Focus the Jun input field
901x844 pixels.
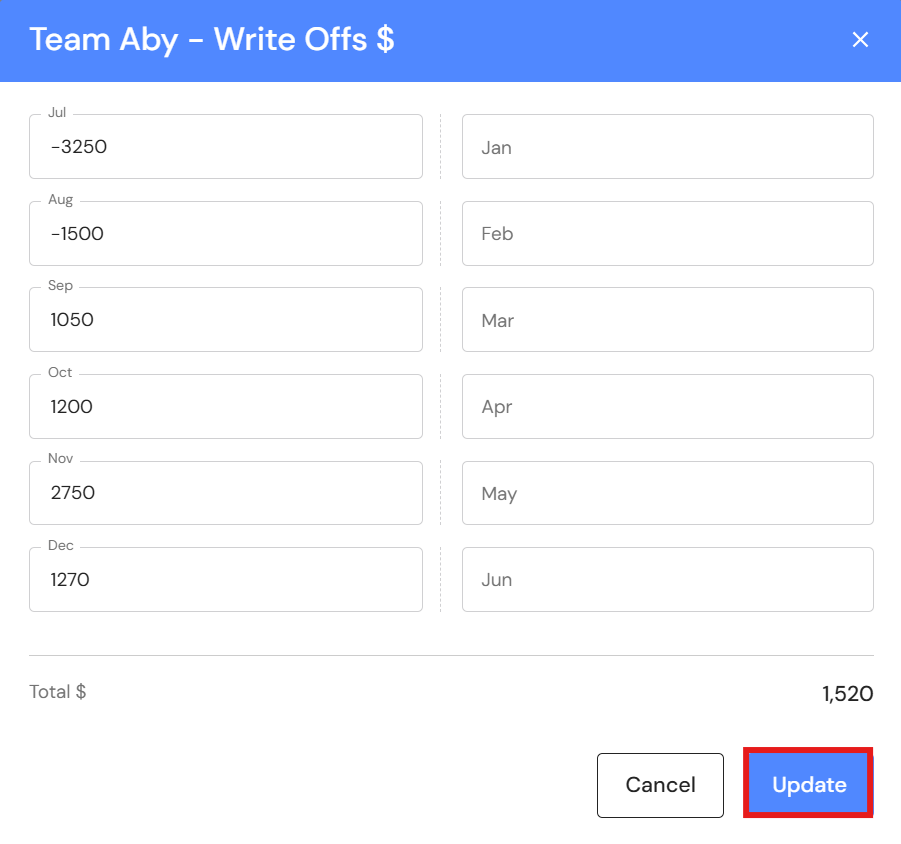(667, 580)
